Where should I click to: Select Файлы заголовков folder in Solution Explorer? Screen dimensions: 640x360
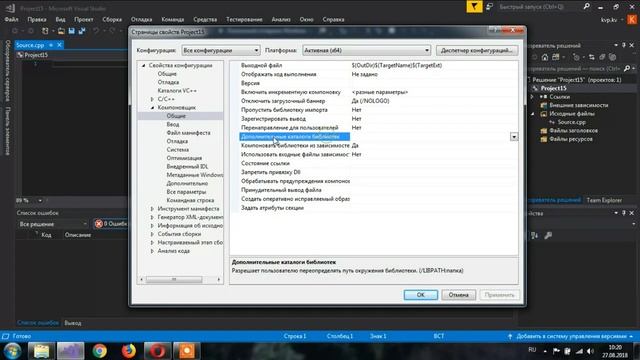point(573,131)
